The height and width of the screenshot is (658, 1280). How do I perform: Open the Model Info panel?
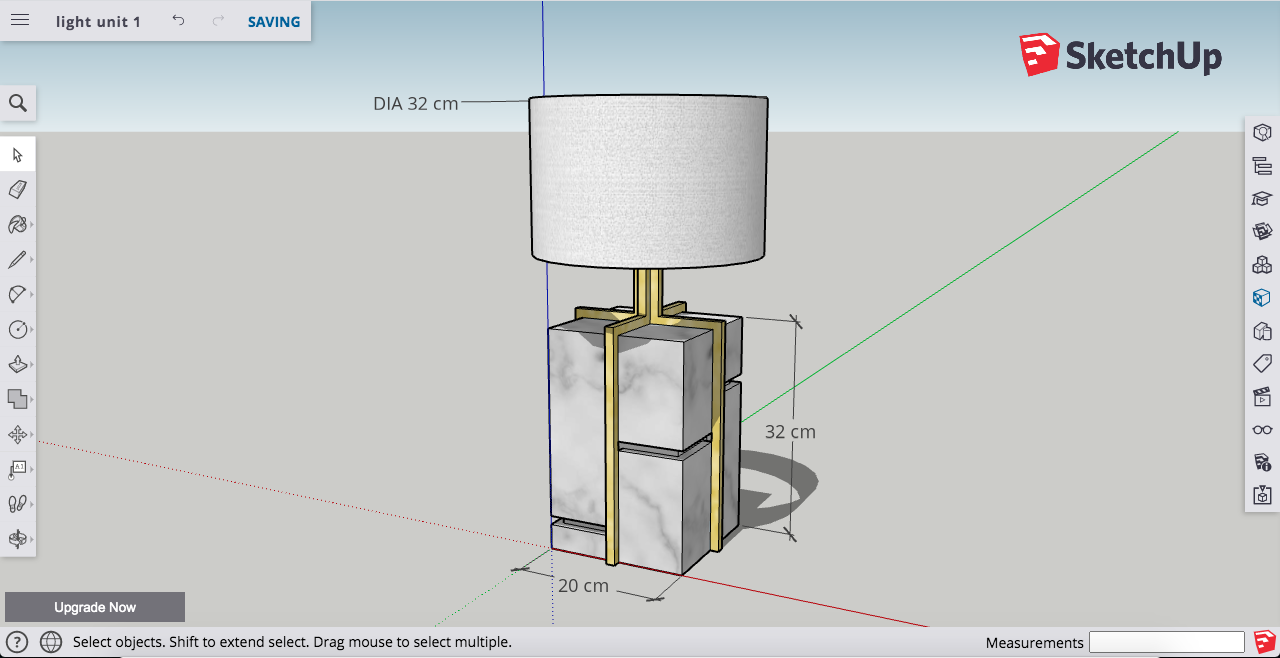click(1262, 463)
